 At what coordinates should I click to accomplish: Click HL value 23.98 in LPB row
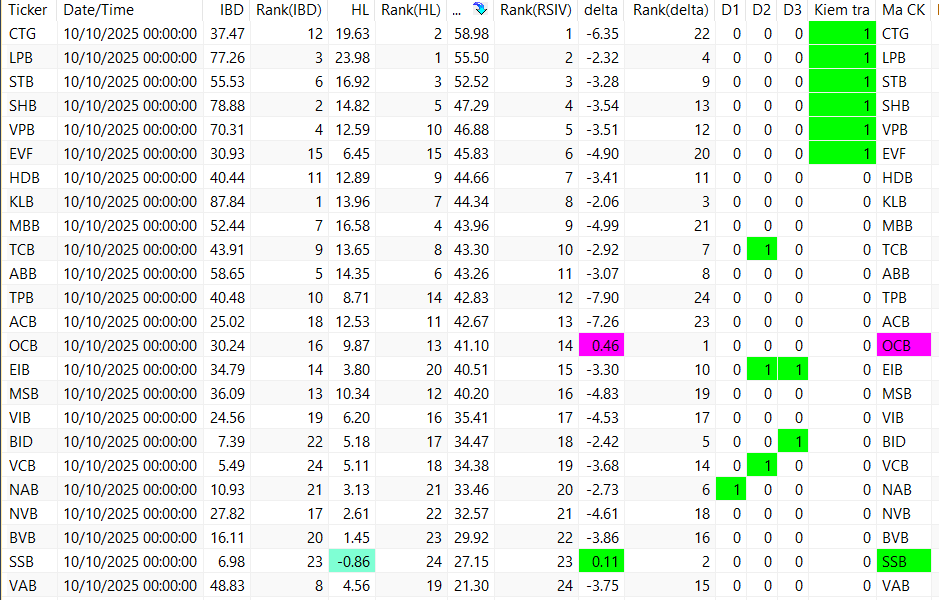pos(352,58)
